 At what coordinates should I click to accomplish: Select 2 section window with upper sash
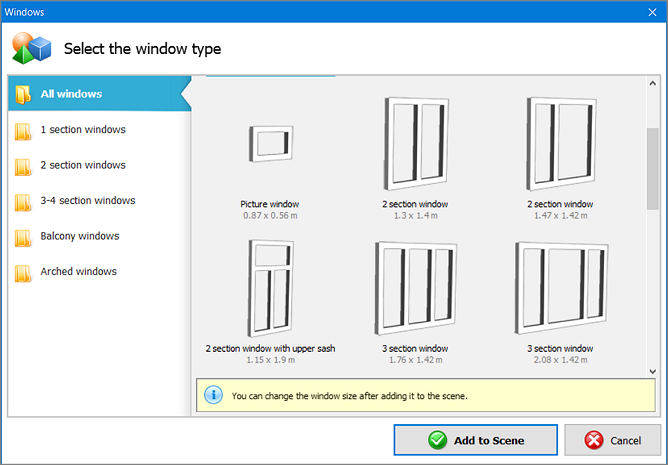(x=271, y=288)
